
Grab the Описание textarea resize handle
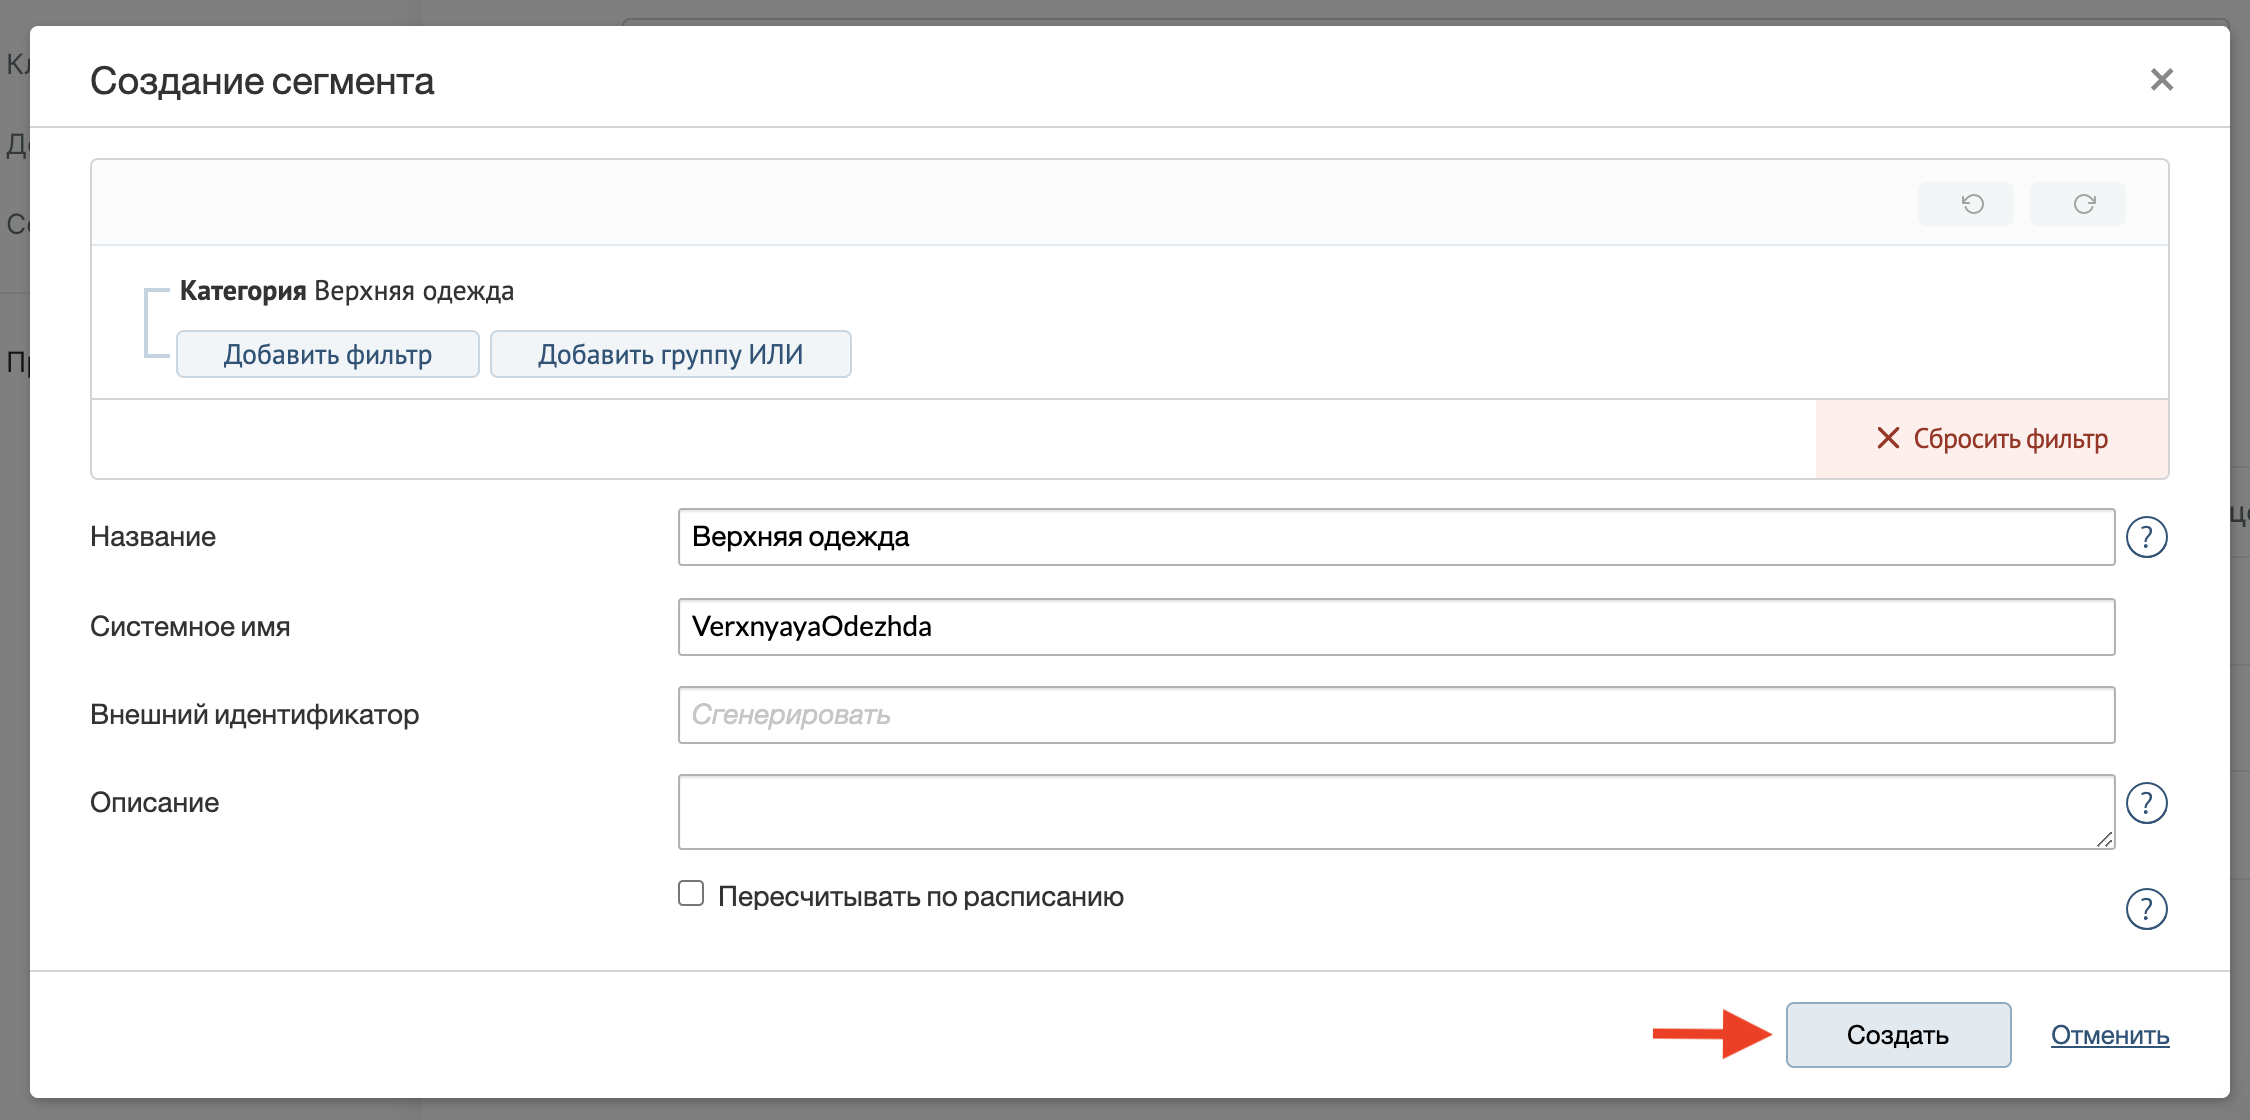[2104, 839]
